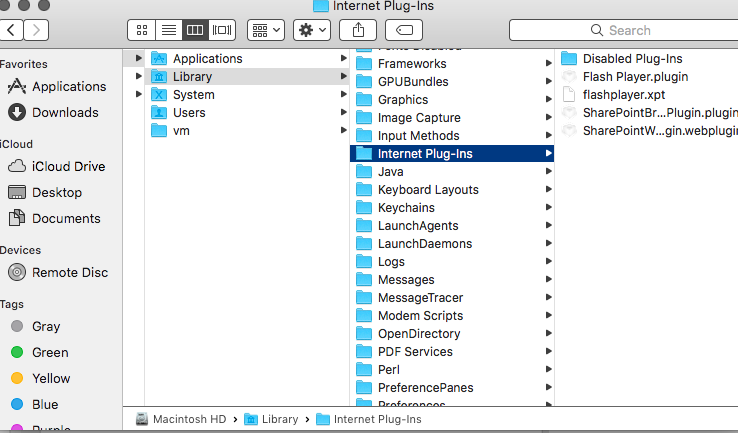Open the Keychains folder
This screenshot has height=433, width=738.
pos(452,208)
